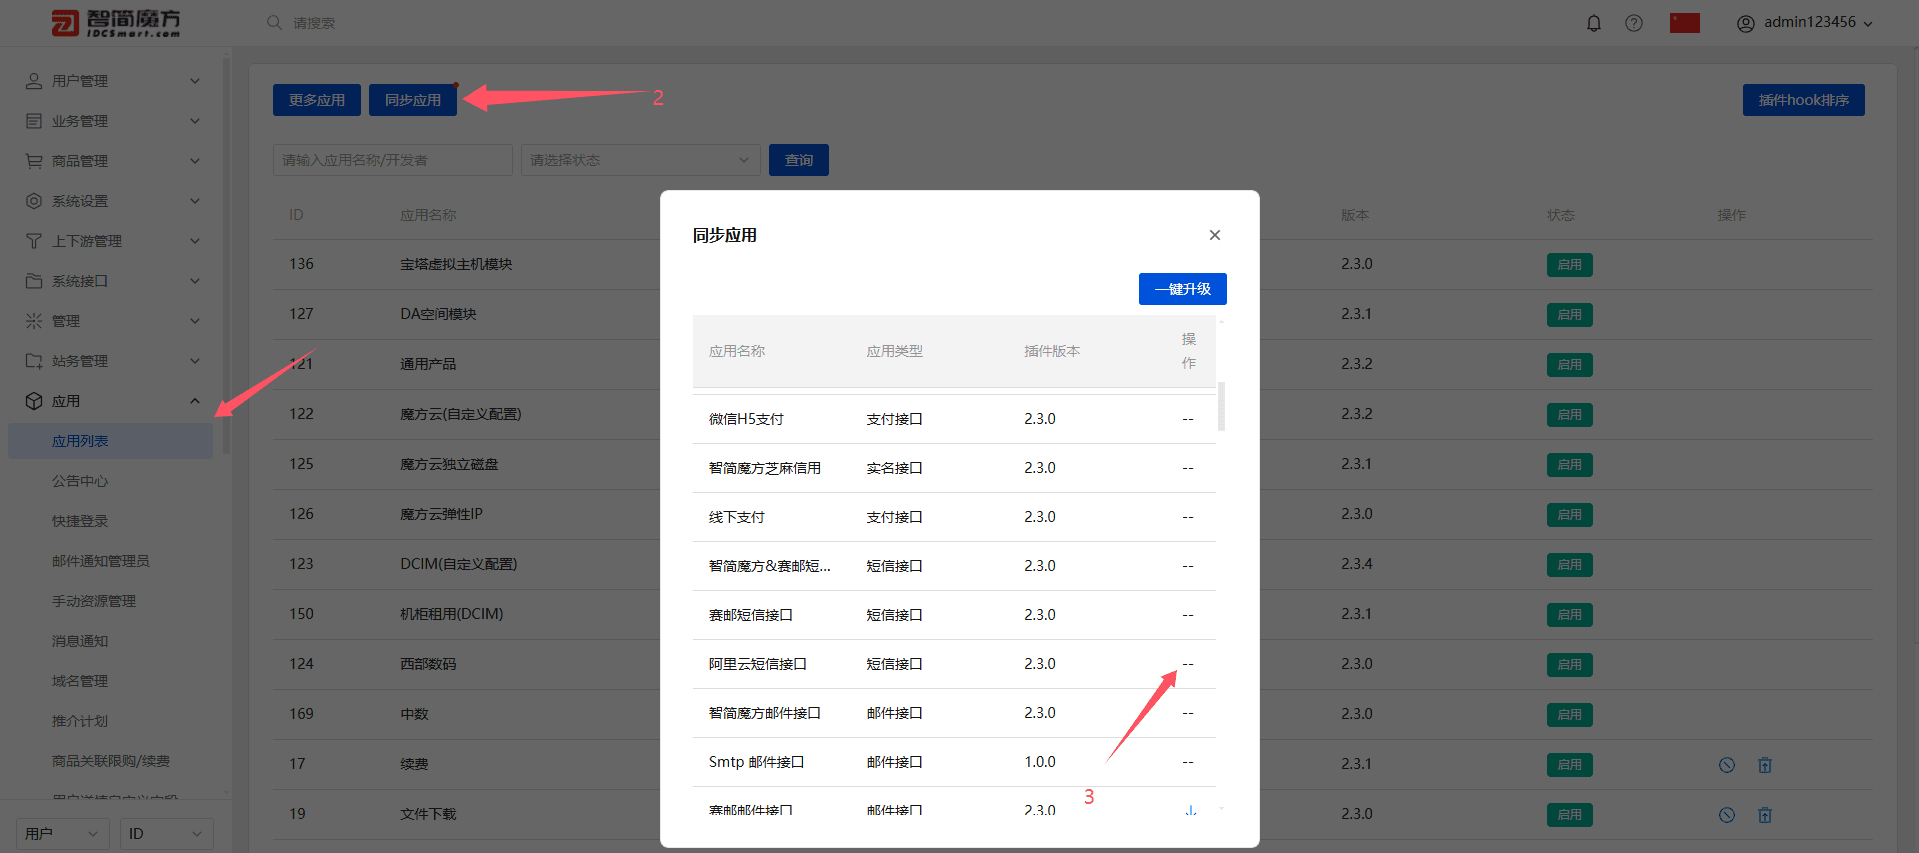Viewport: 1919px width, 853px height.
Task: Click the 宝塔虚拟主机模块 application name
Action: coord(456,264)
